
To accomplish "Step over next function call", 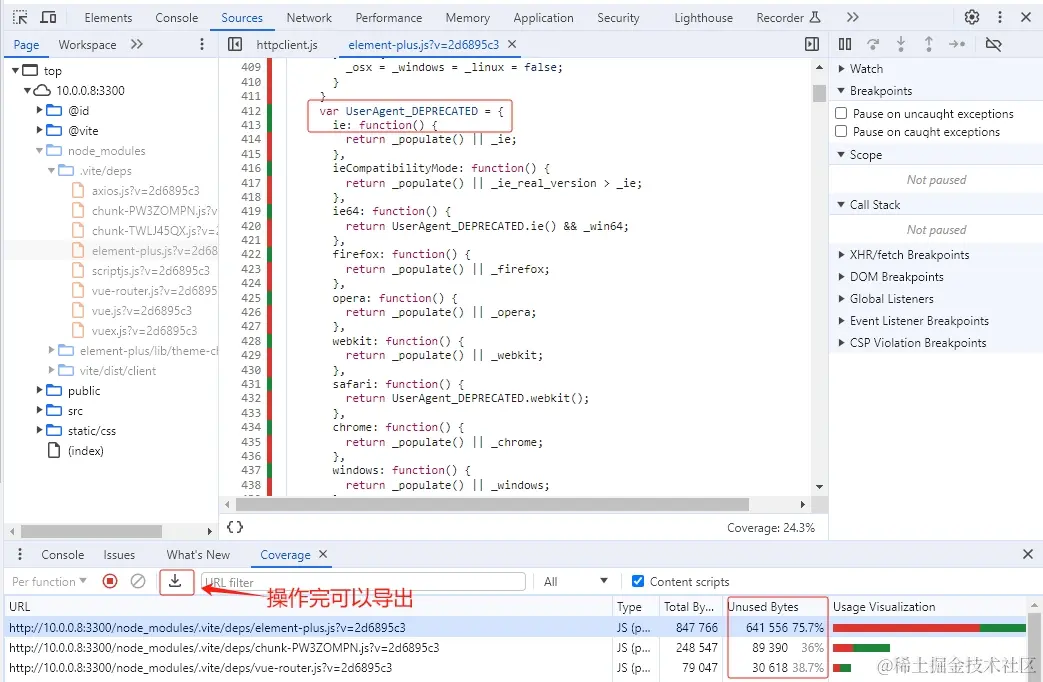I will click(x=873, y=45).
